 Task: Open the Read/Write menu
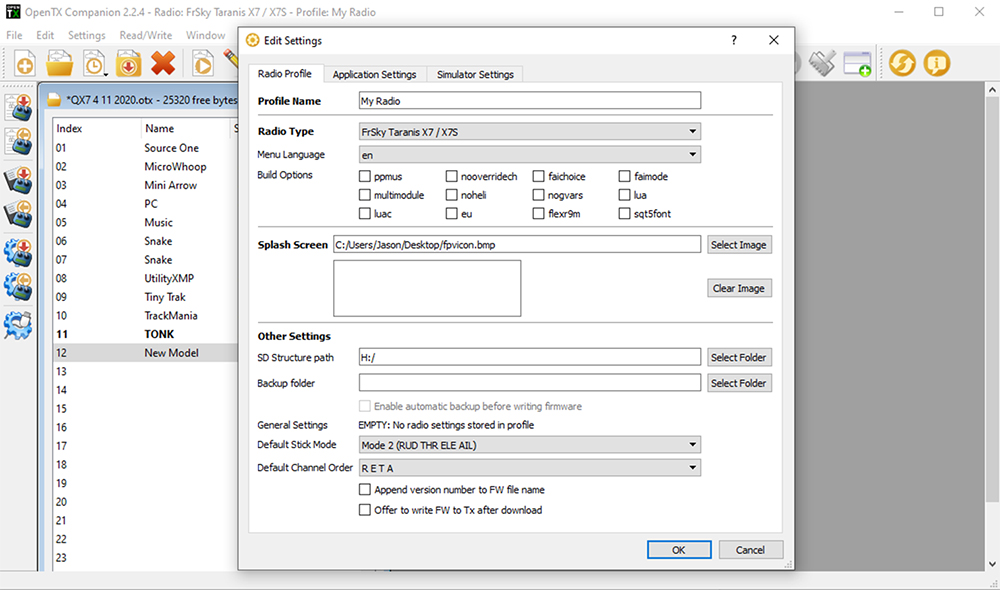point(145,35)
